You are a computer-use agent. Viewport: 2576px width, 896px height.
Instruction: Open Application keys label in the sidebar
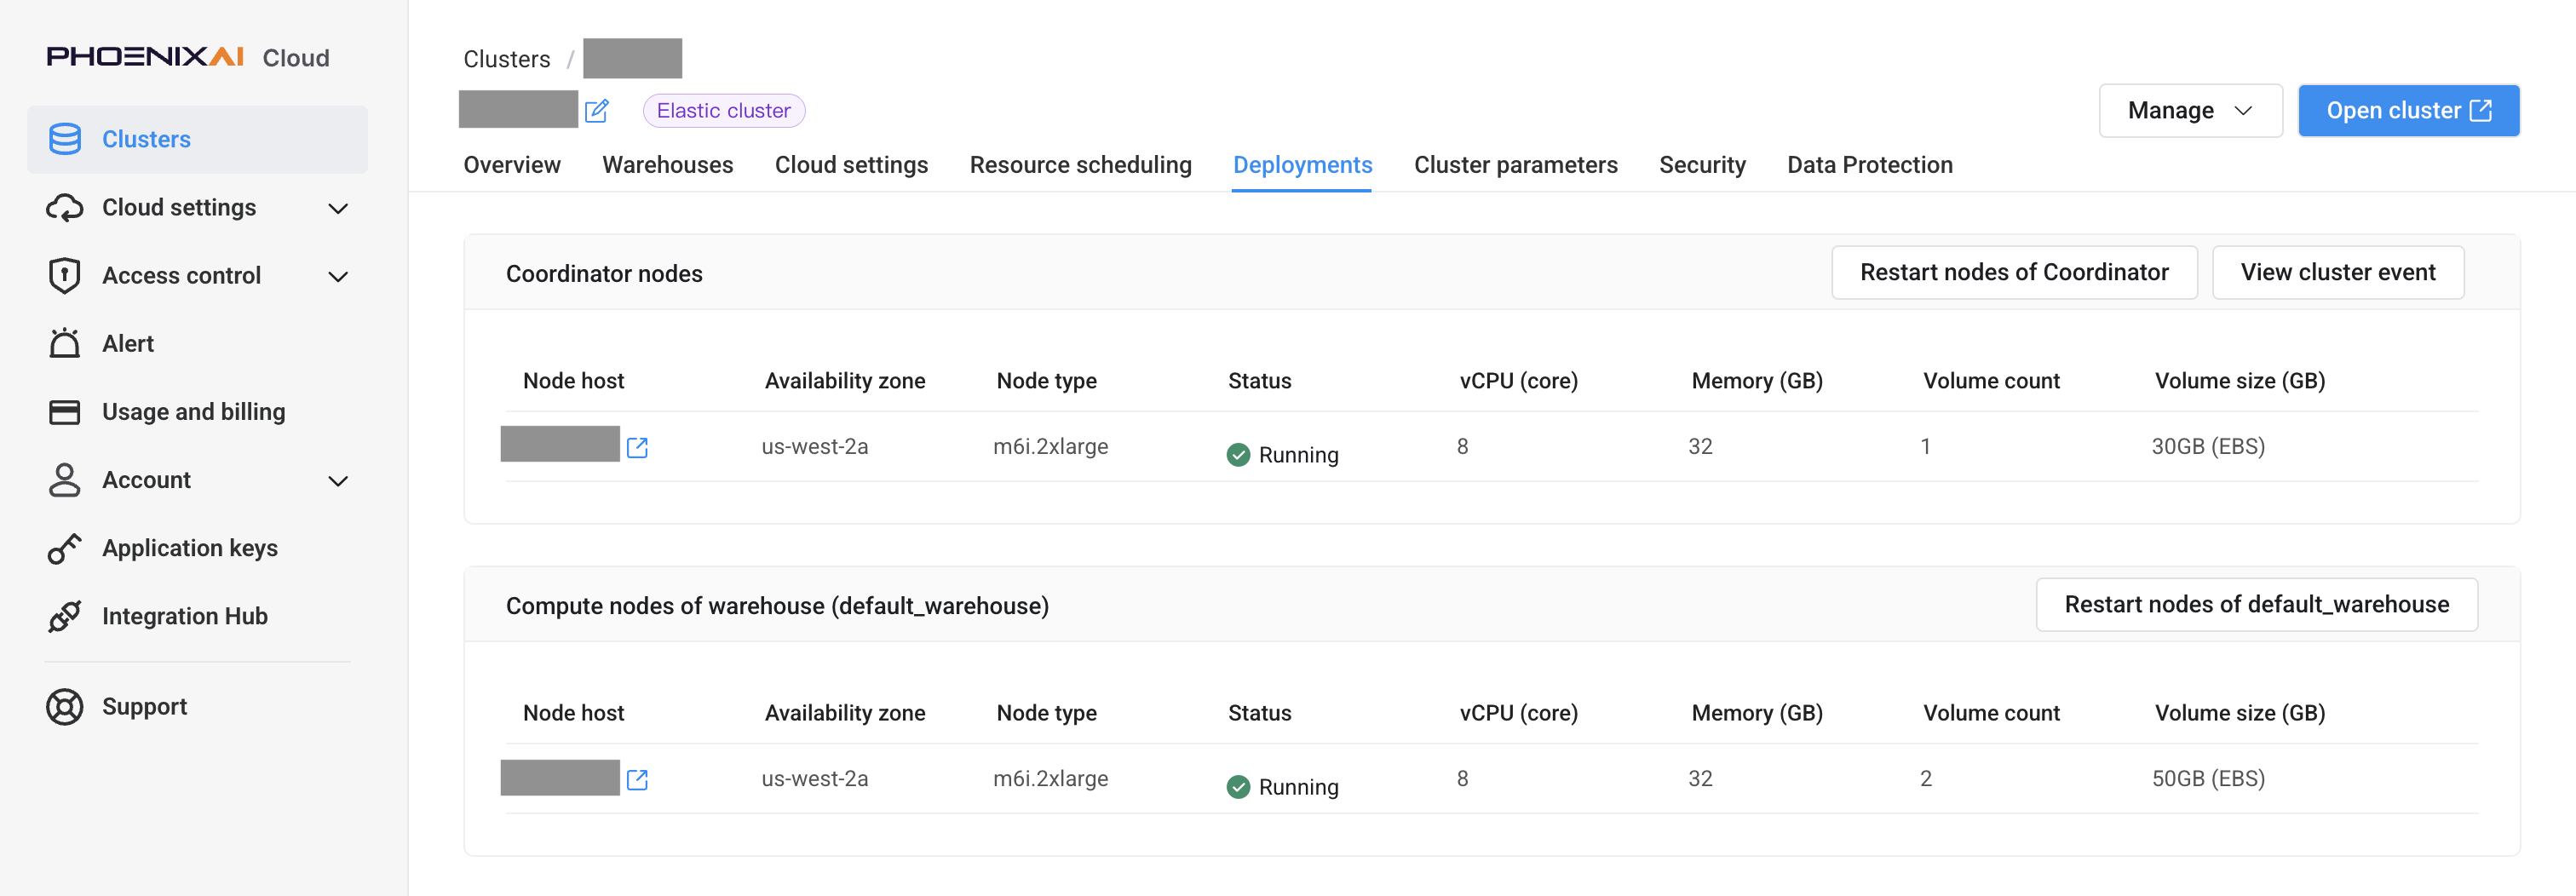190,548
